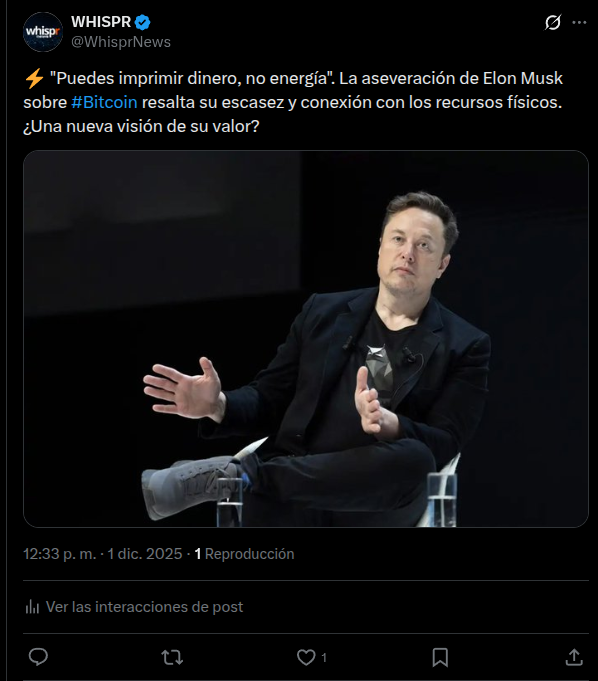Open the @WhisprNews handle
598x681 pixels.
[x=121, y=42]
